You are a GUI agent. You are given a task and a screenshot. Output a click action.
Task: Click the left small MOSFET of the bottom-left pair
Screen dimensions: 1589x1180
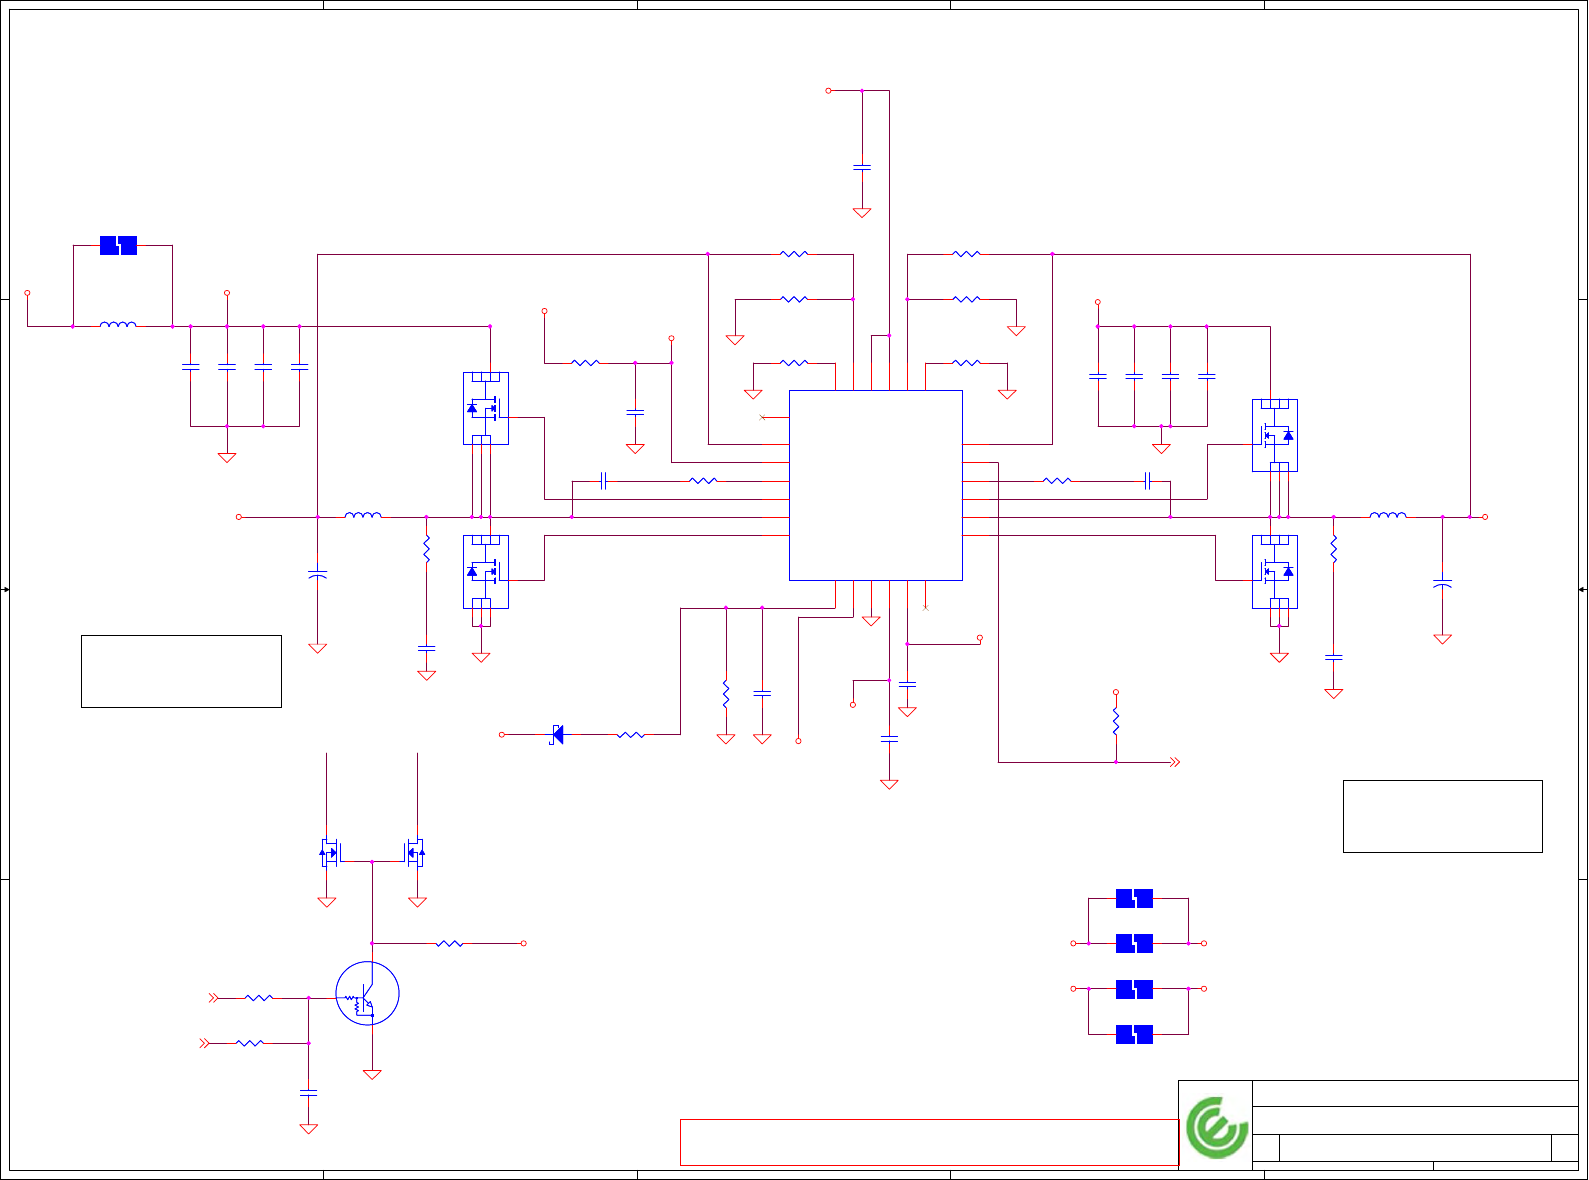tap(329, 853)
